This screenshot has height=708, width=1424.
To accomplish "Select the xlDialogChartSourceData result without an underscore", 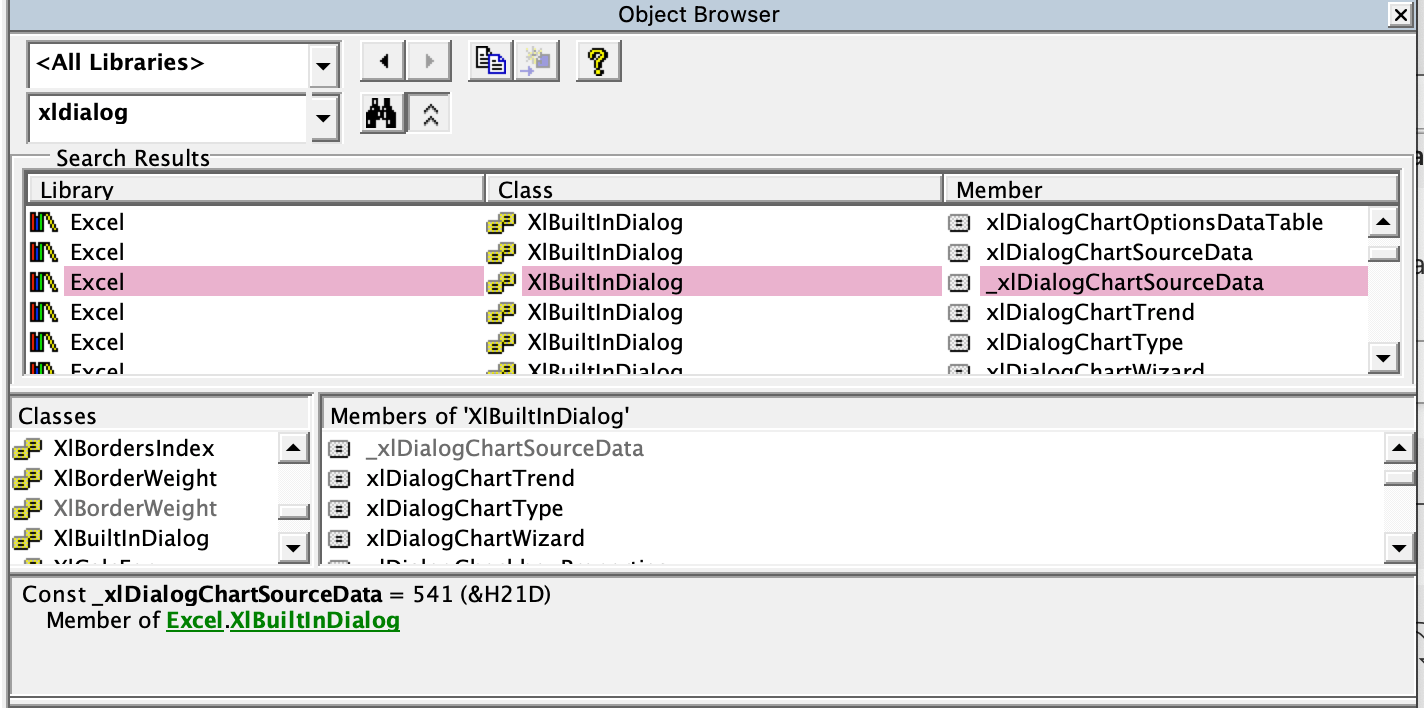I will point(1119,252).
